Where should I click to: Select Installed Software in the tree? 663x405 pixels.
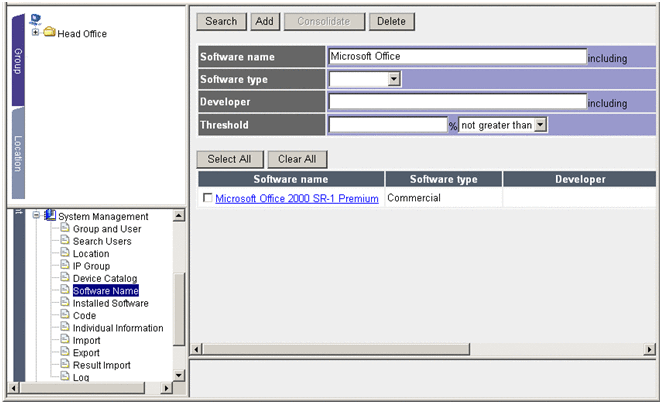[x=110, y=303]
